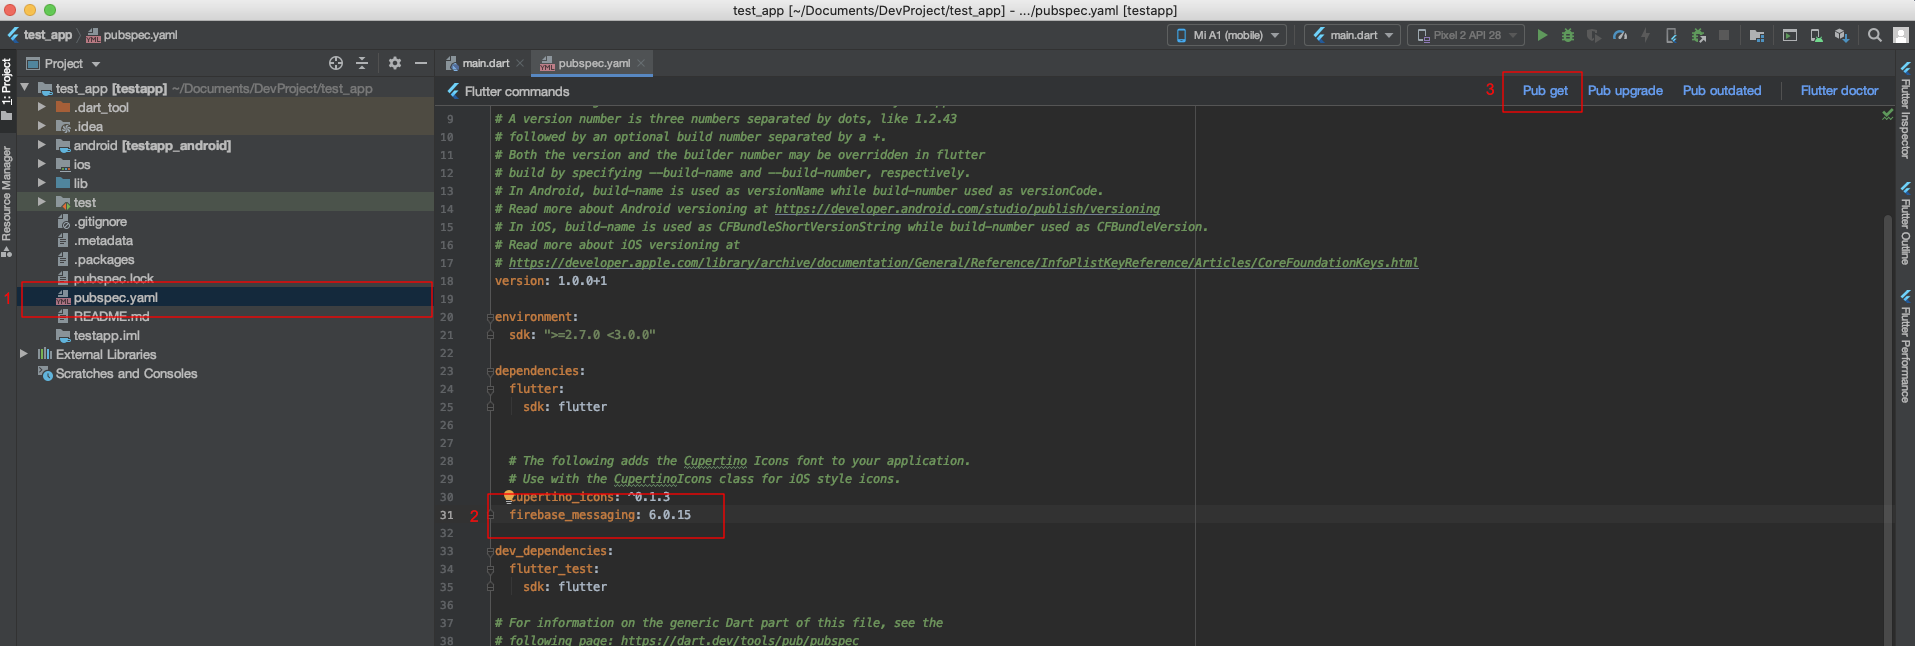Stop the running process square icon
The width and height of the screenshot is (1915, 646).
point(1724,35)
